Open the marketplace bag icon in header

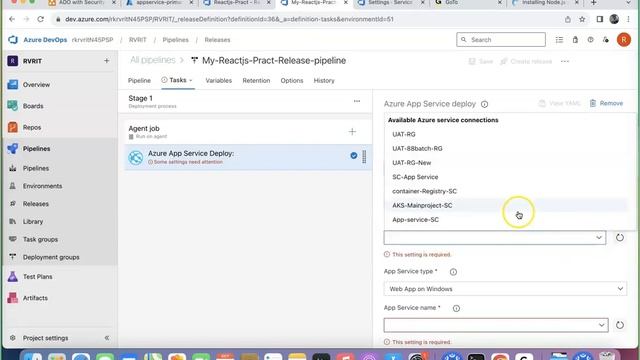coord(575,40)
